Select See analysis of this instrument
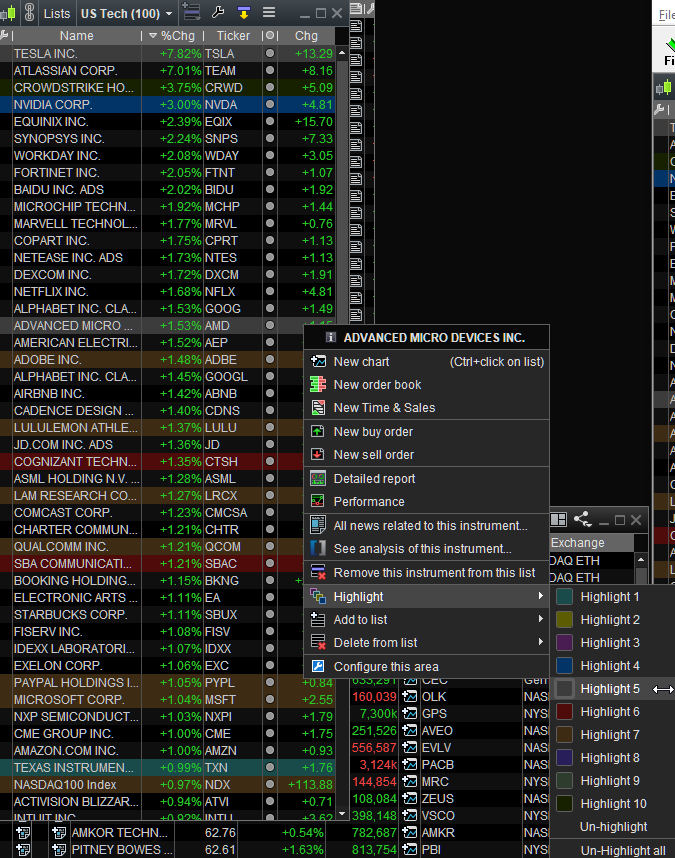This screenshot has height=858, width=675. coord(427,549)
